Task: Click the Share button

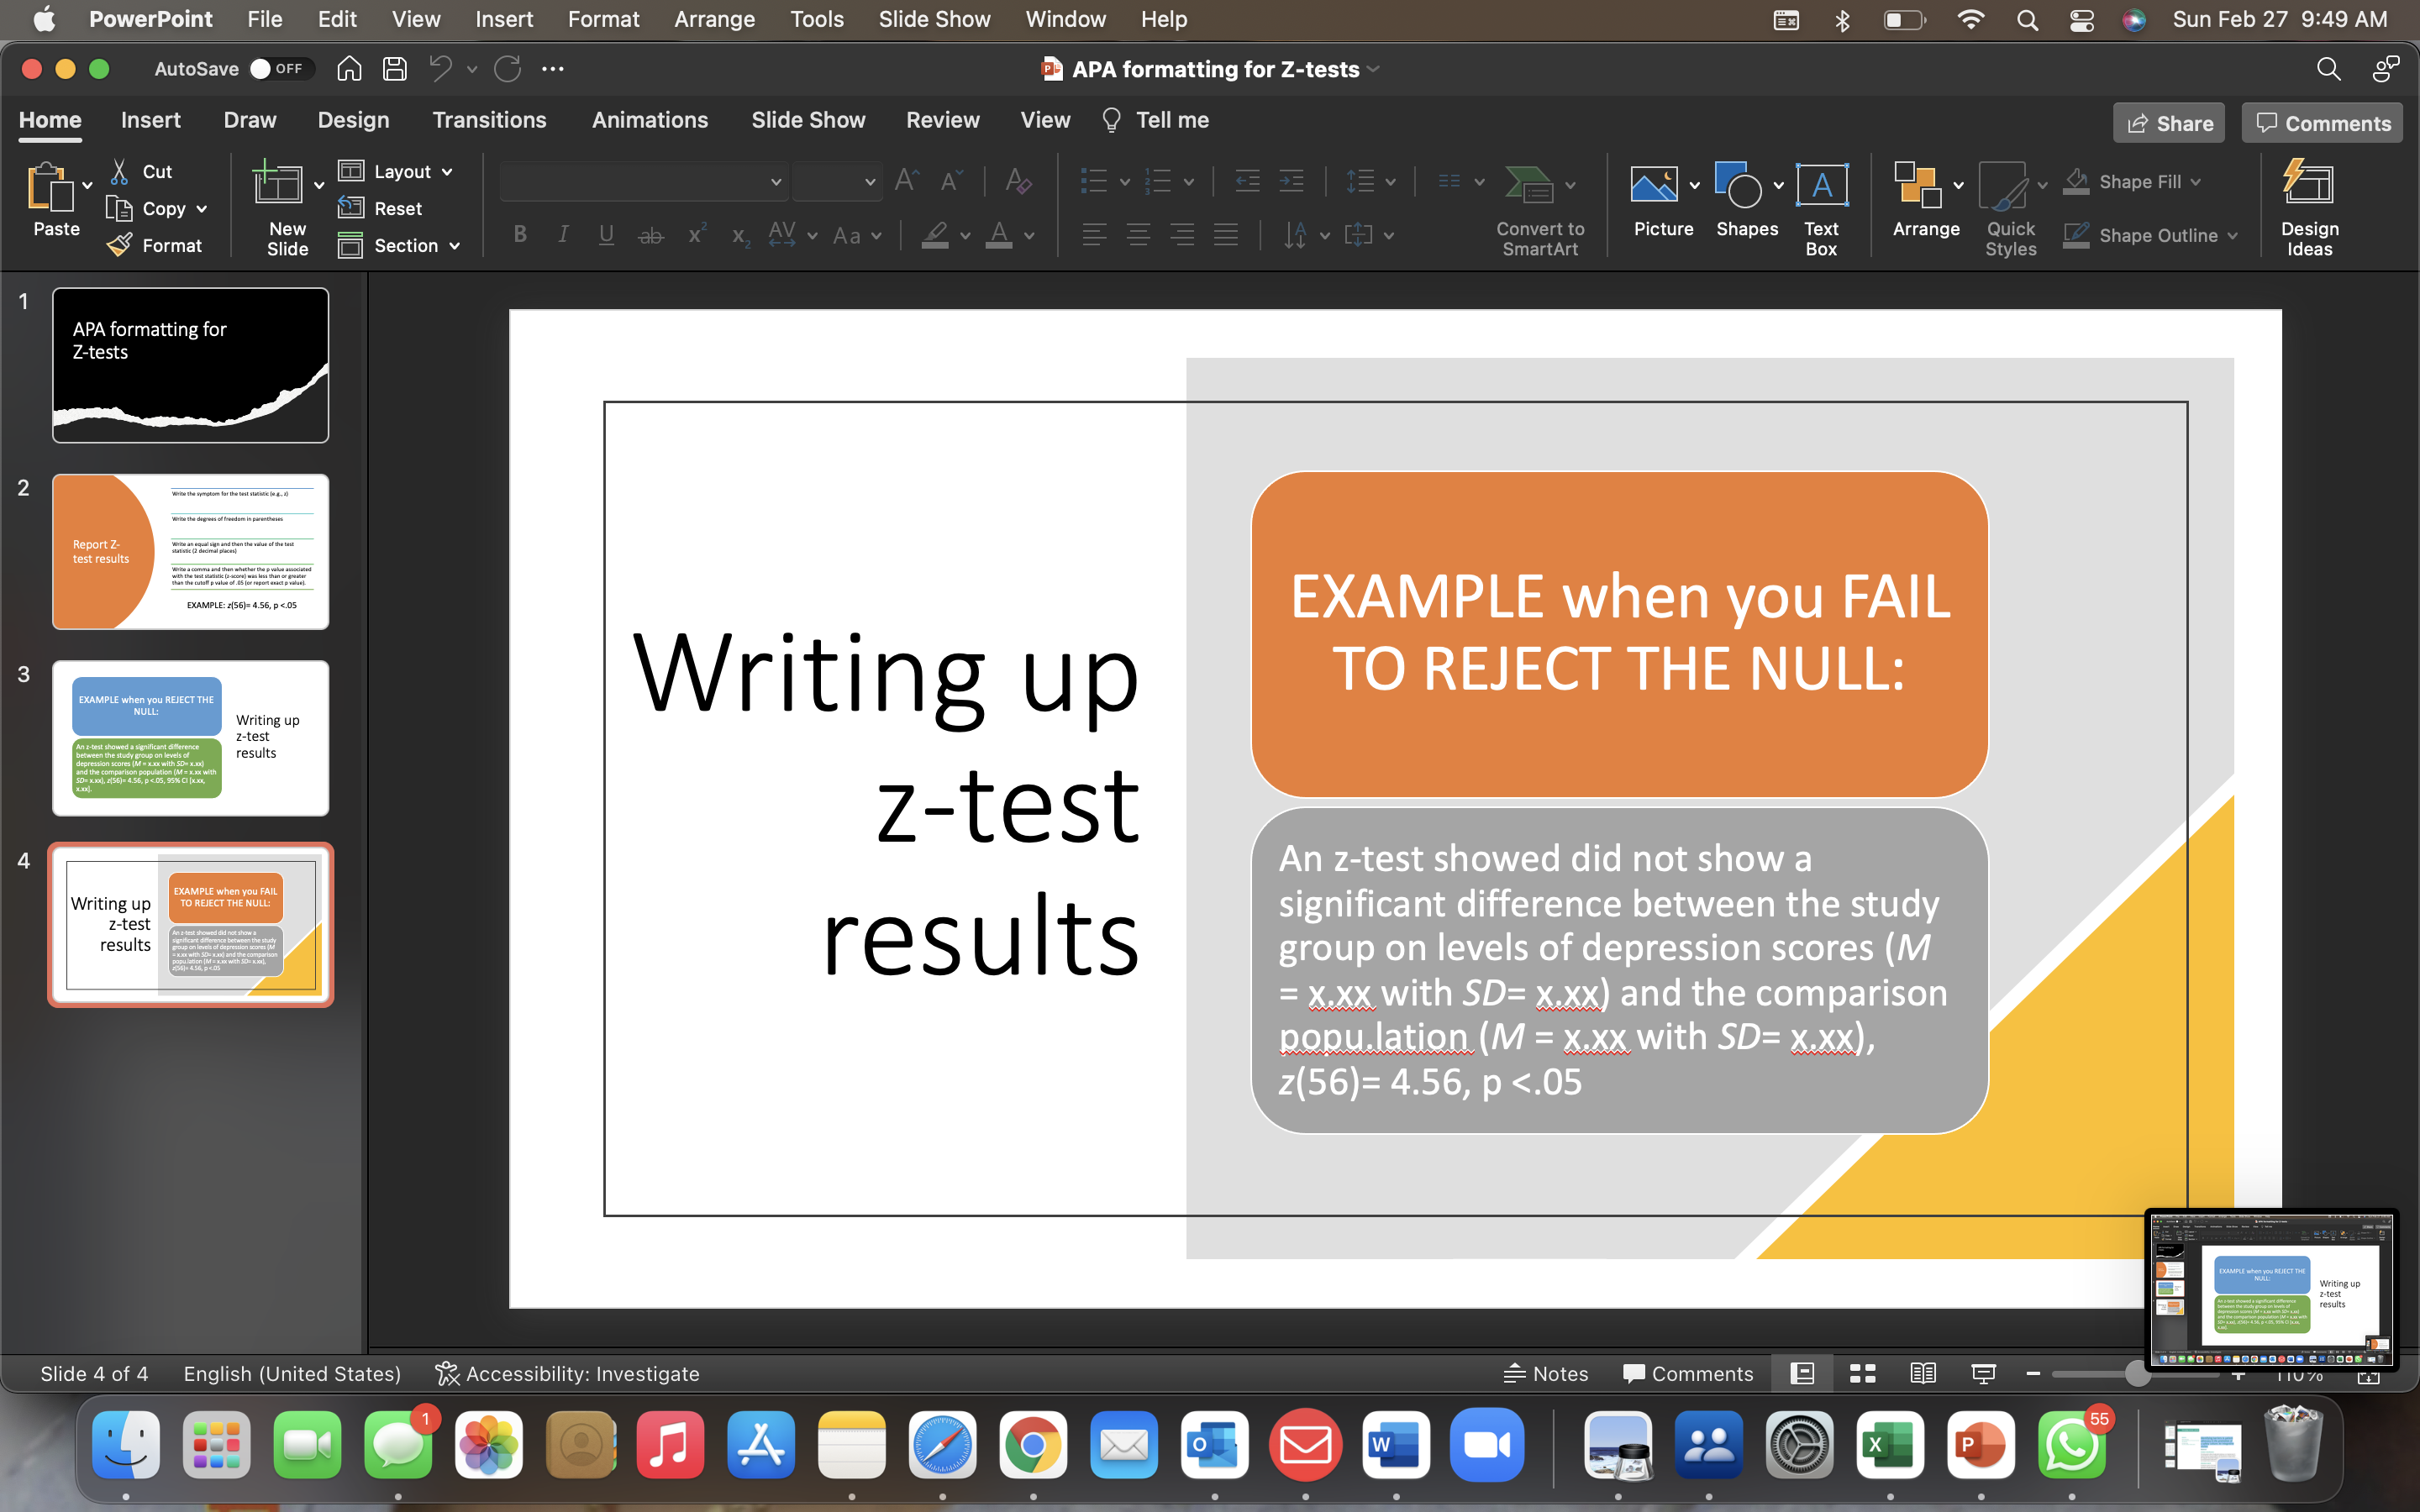Action: pos(2170,122)
